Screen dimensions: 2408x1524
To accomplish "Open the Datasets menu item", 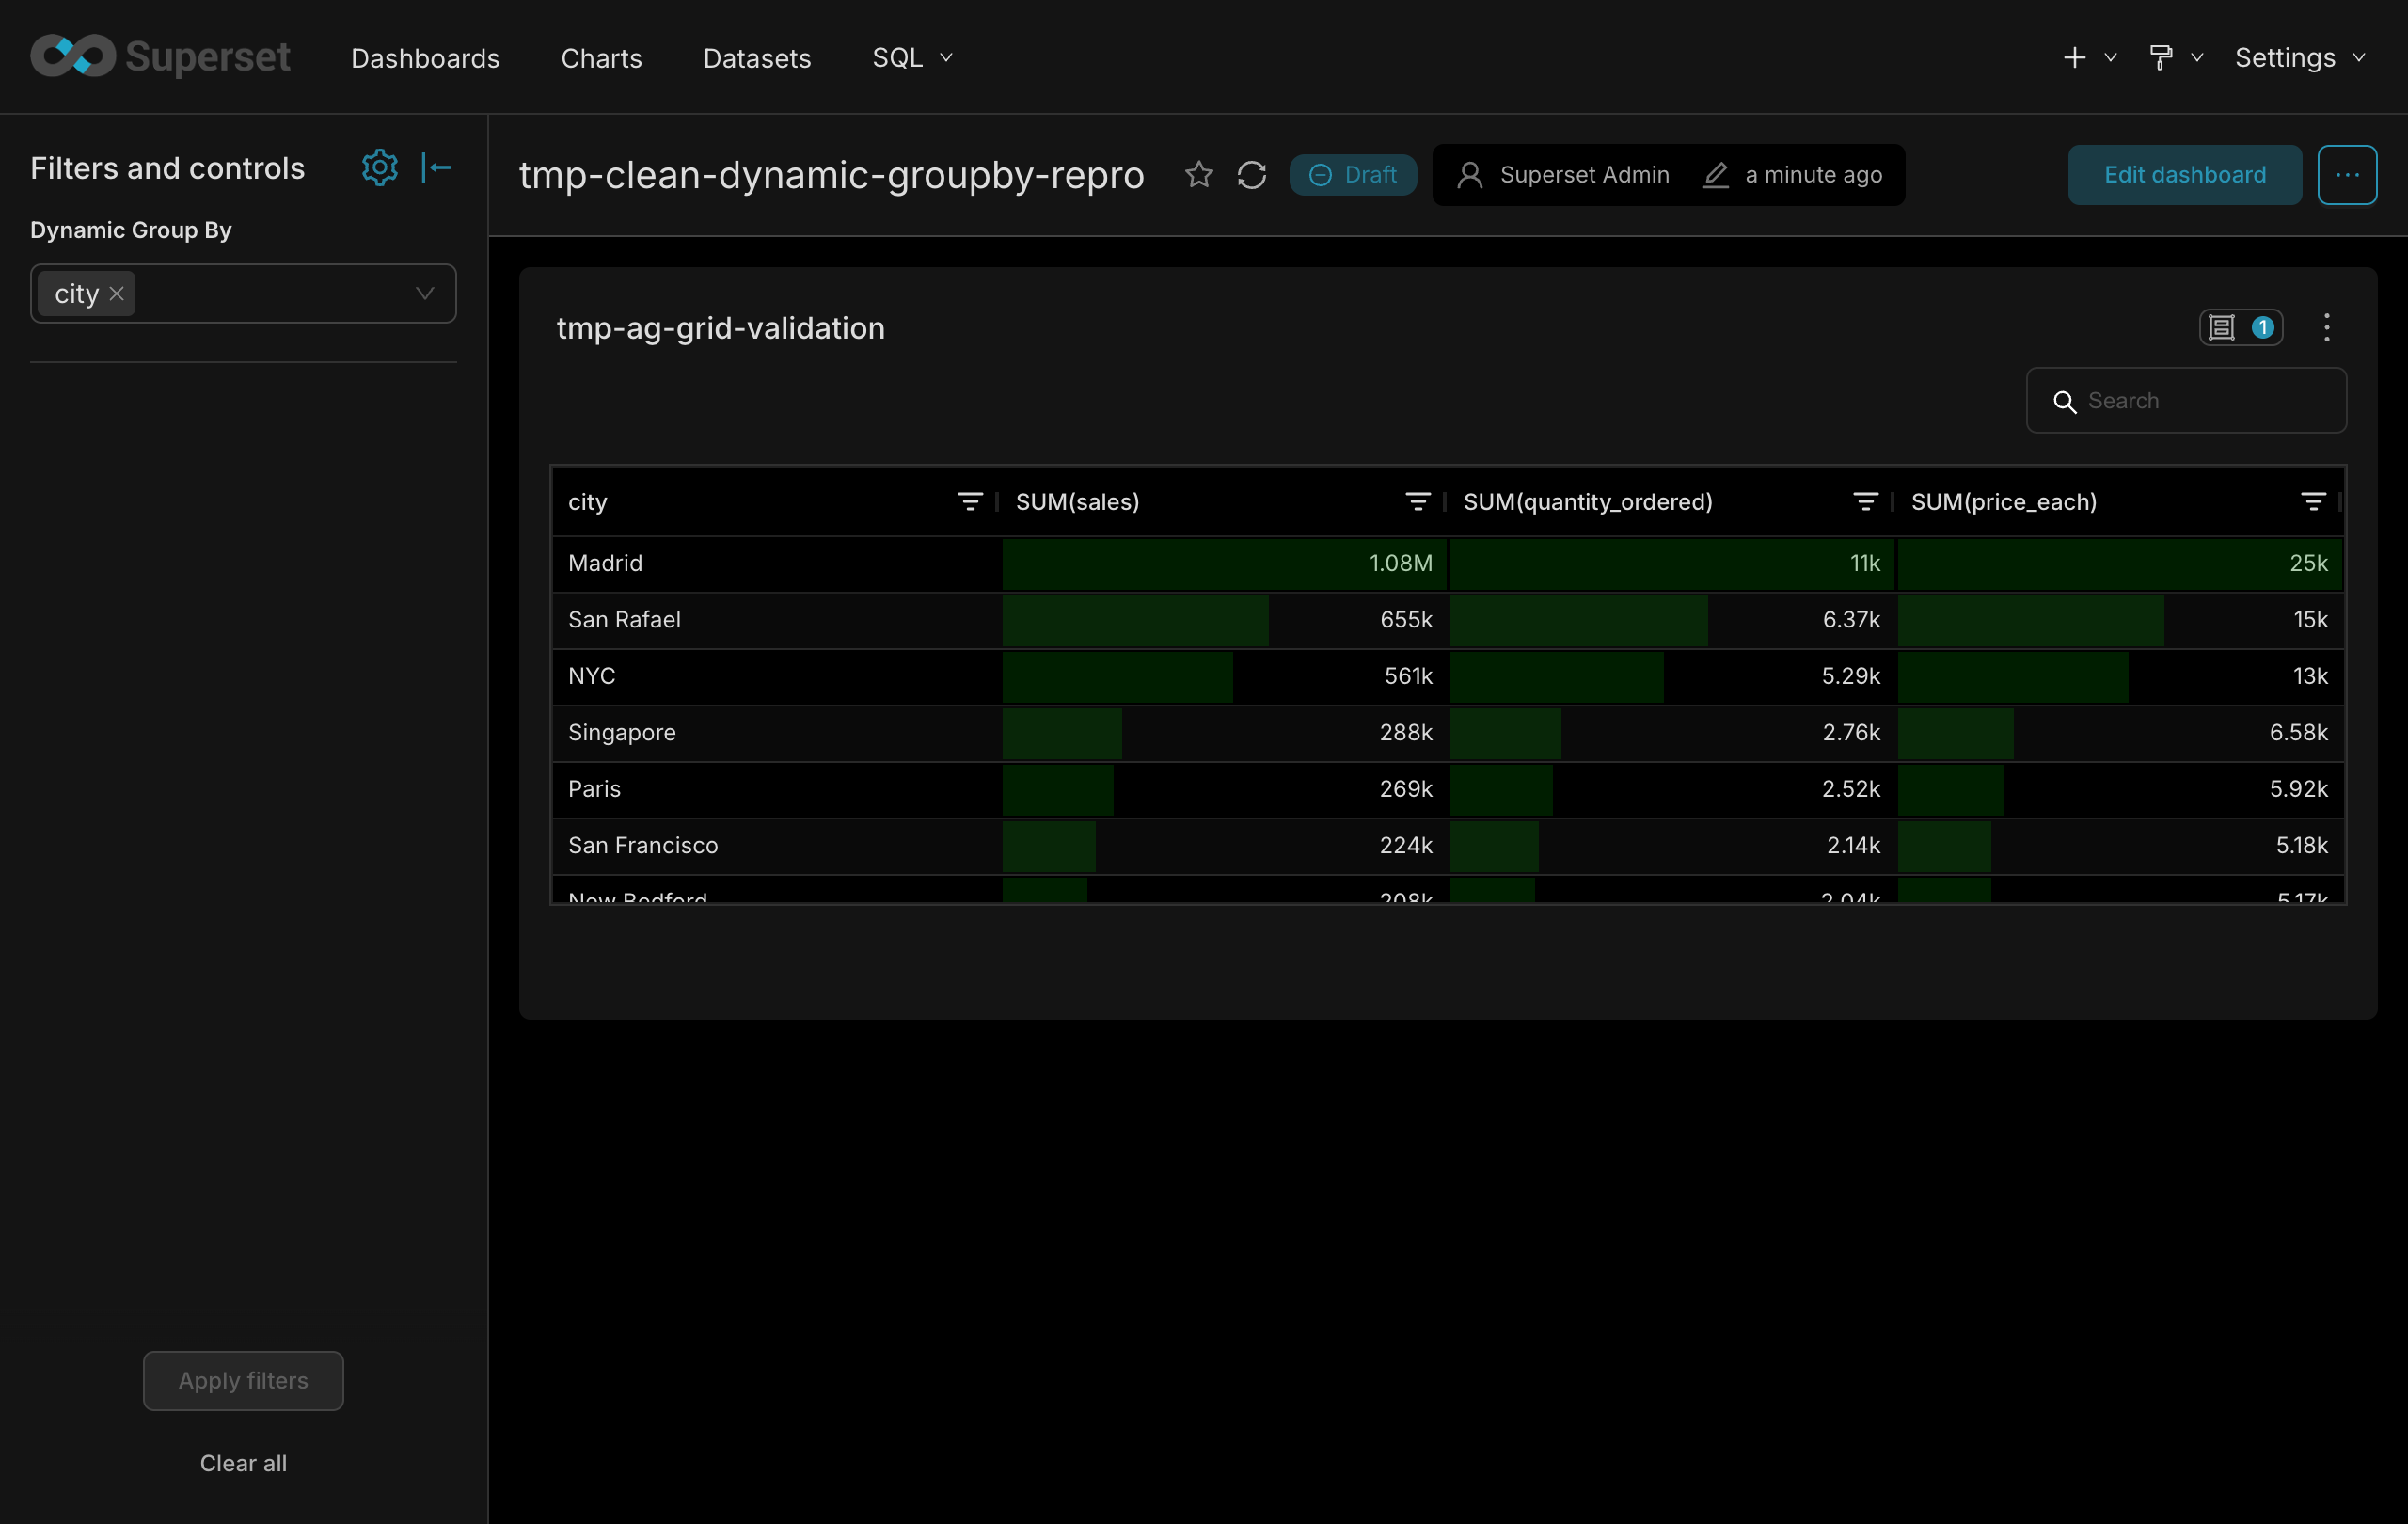I will (x=757, y=58).
